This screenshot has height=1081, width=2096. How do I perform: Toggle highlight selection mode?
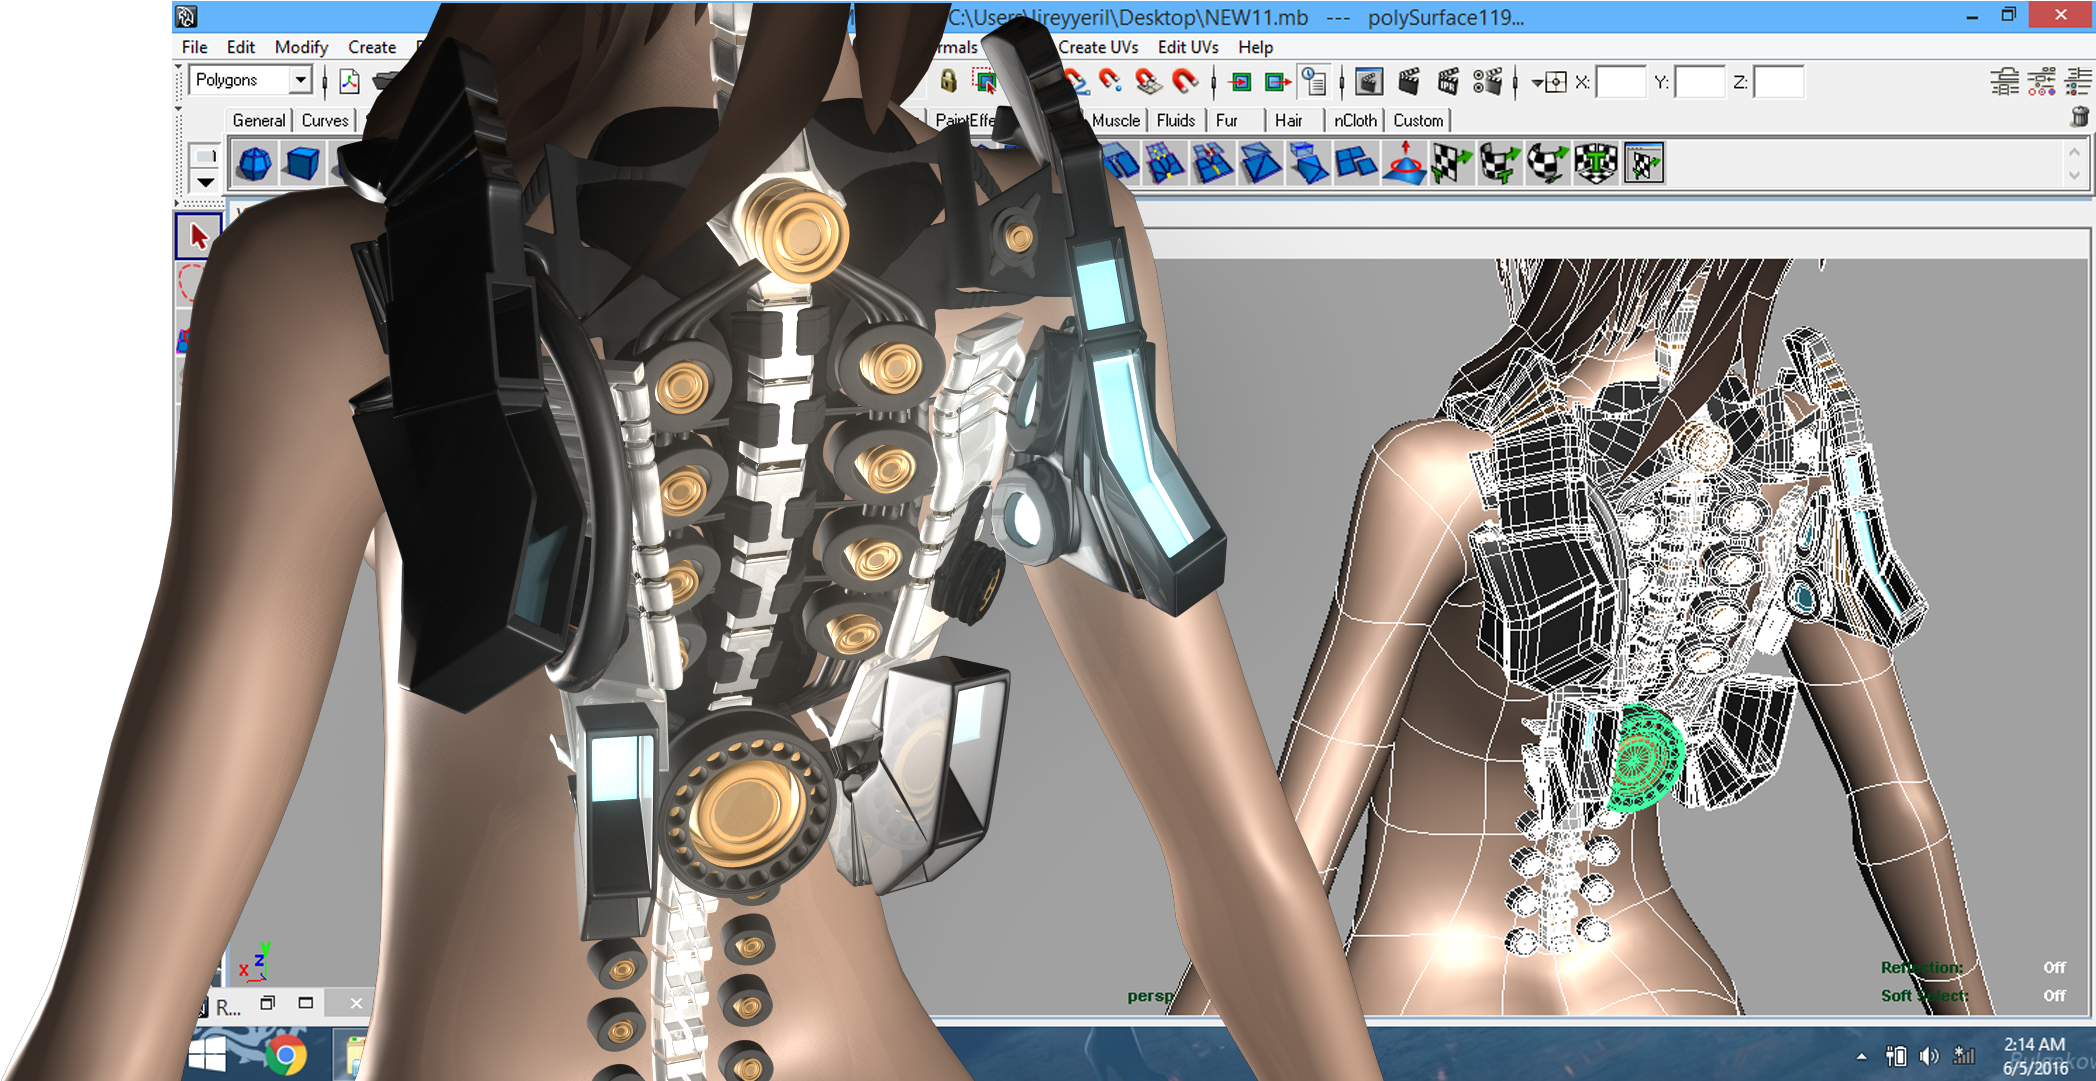(985, 81)
